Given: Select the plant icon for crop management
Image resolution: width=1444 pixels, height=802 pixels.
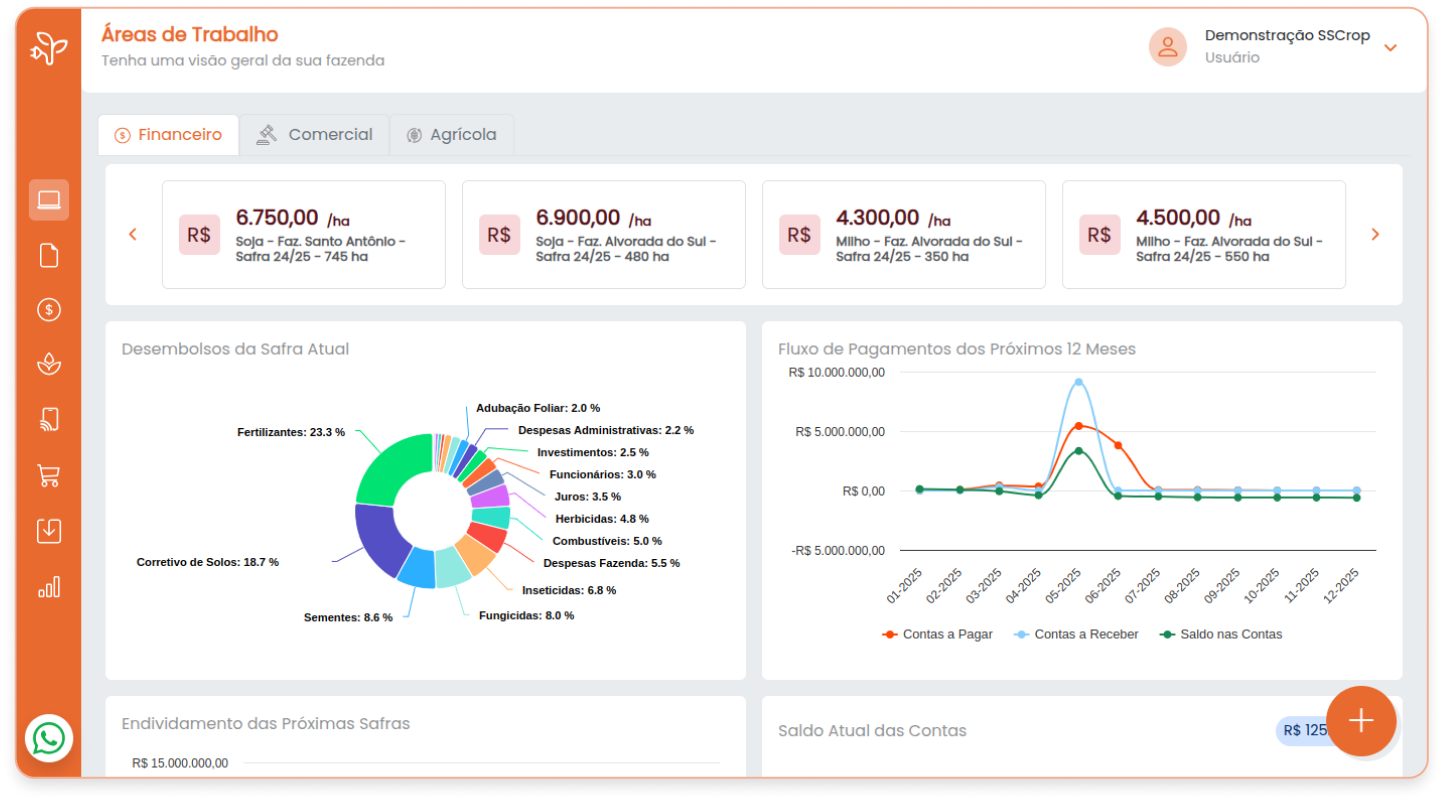Looking at the screenshot, I should [x=48, y=364].
